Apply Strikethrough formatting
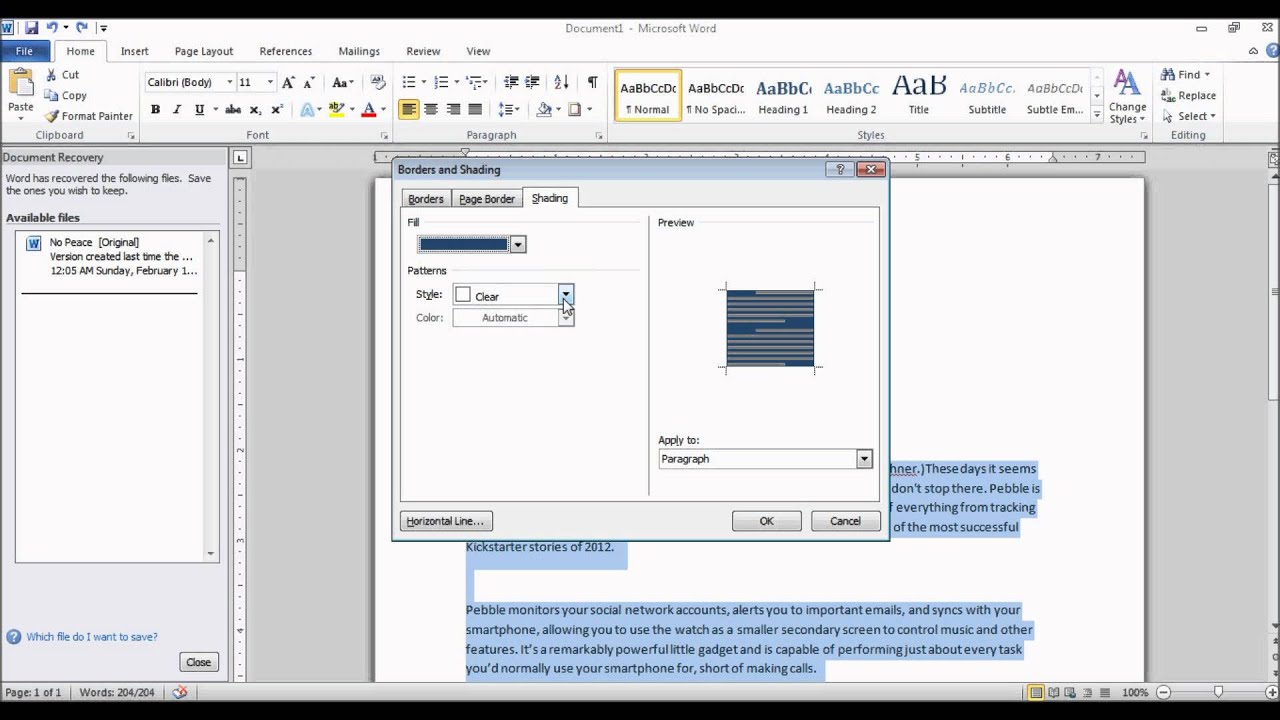Viewport: 1280px width, 720px height. 232,110
